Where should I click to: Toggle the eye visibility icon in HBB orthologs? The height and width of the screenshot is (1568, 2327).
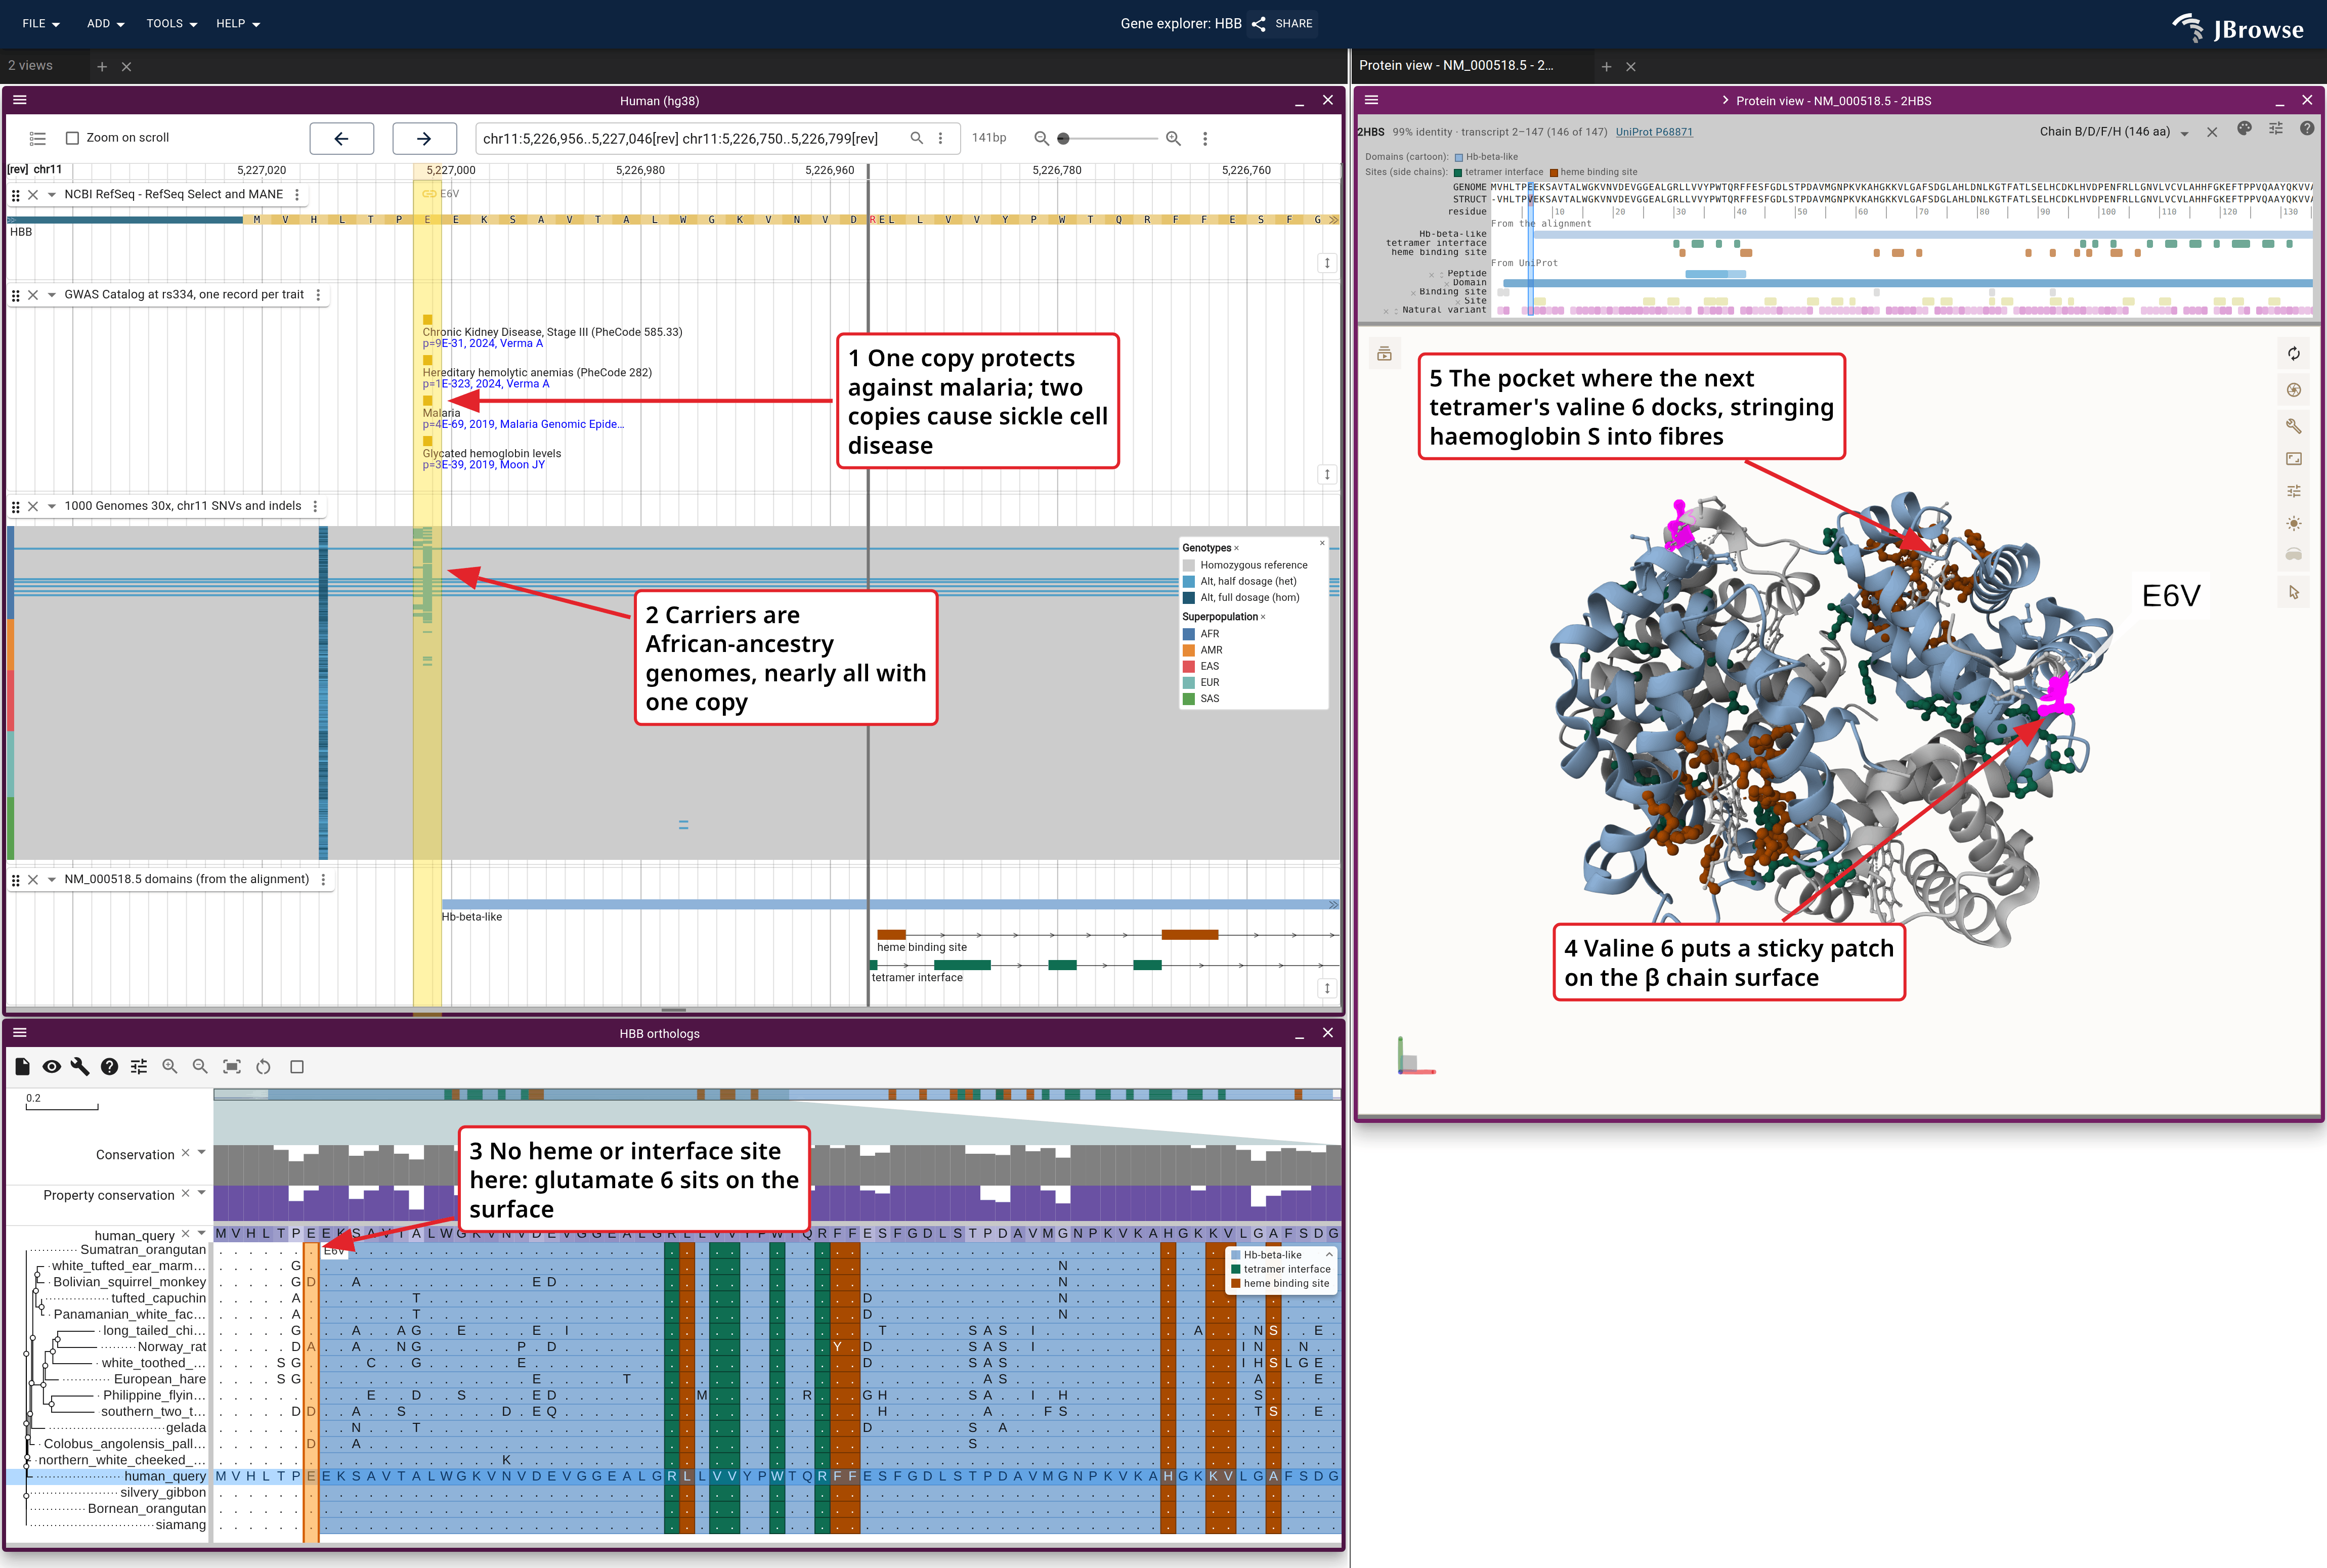51,1067
